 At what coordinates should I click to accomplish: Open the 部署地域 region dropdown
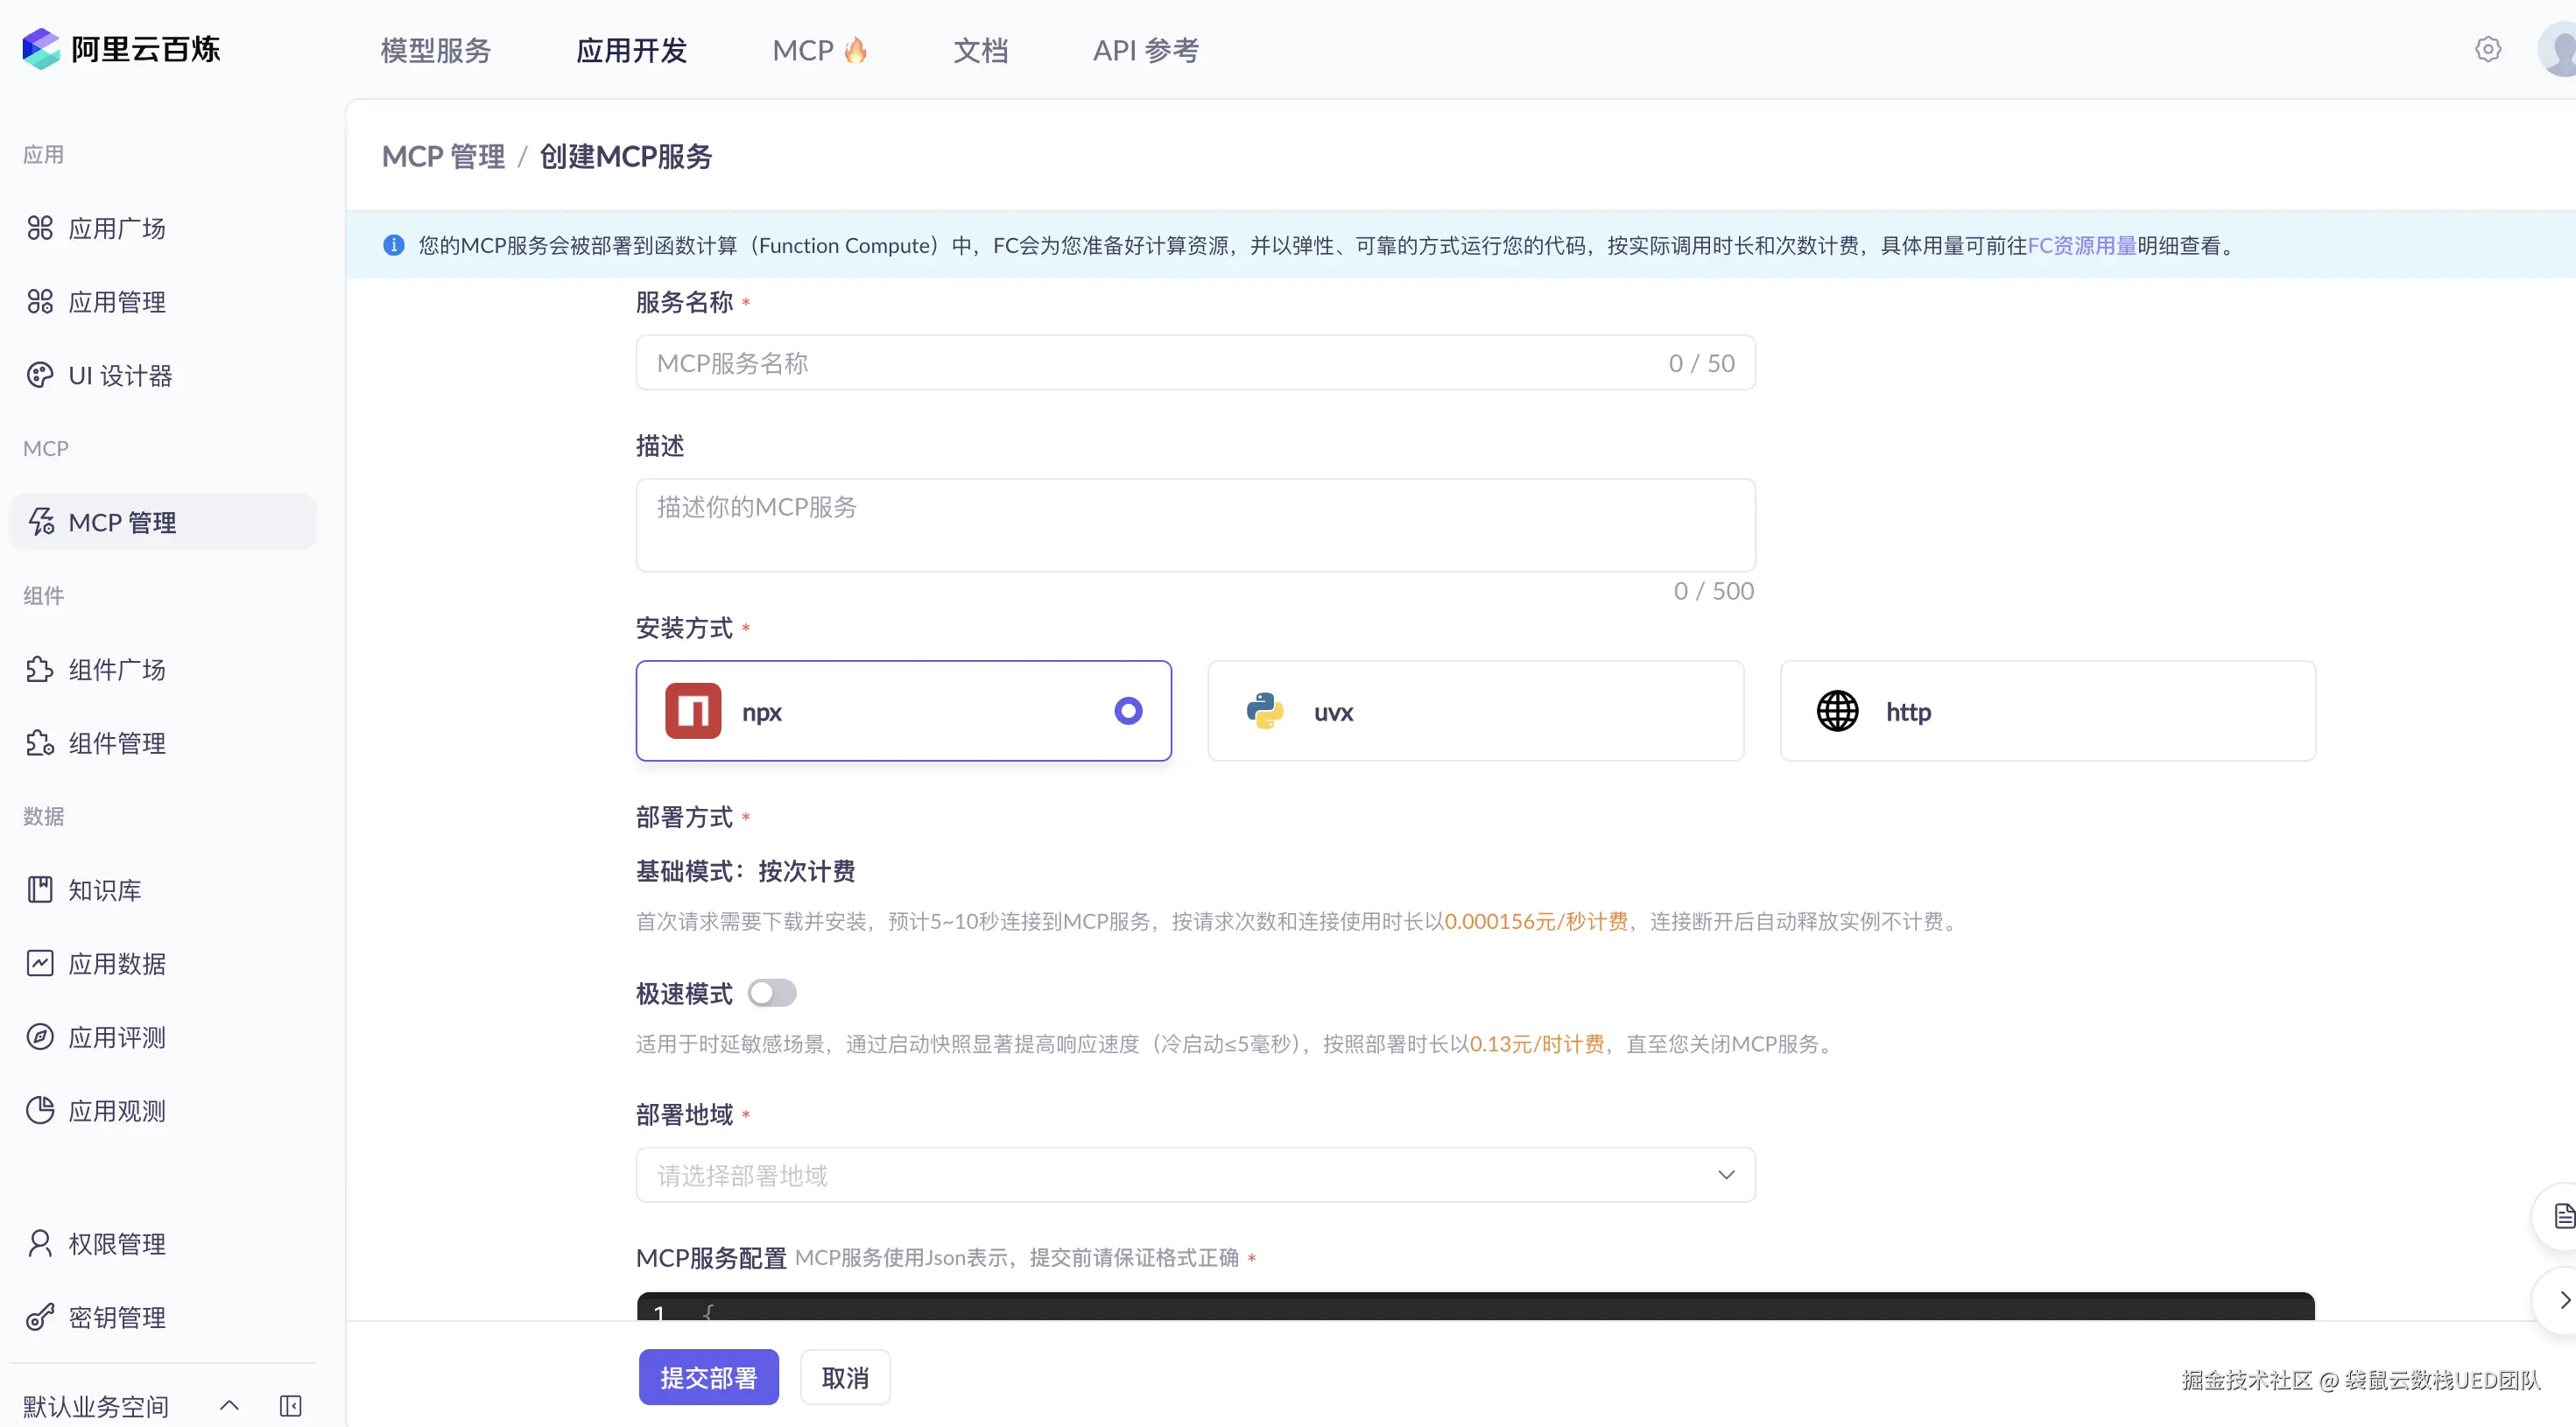tap(1195, 1175)
